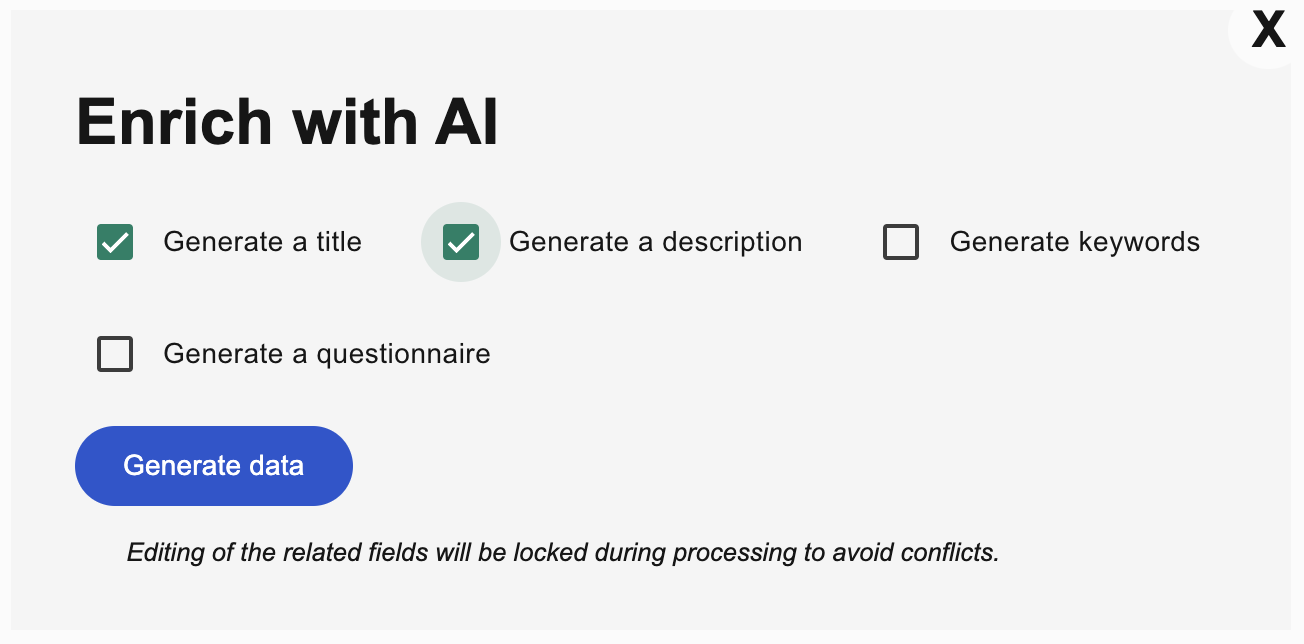
Task: Click the "Generate keywords" label text
Action: (1075, 242)
